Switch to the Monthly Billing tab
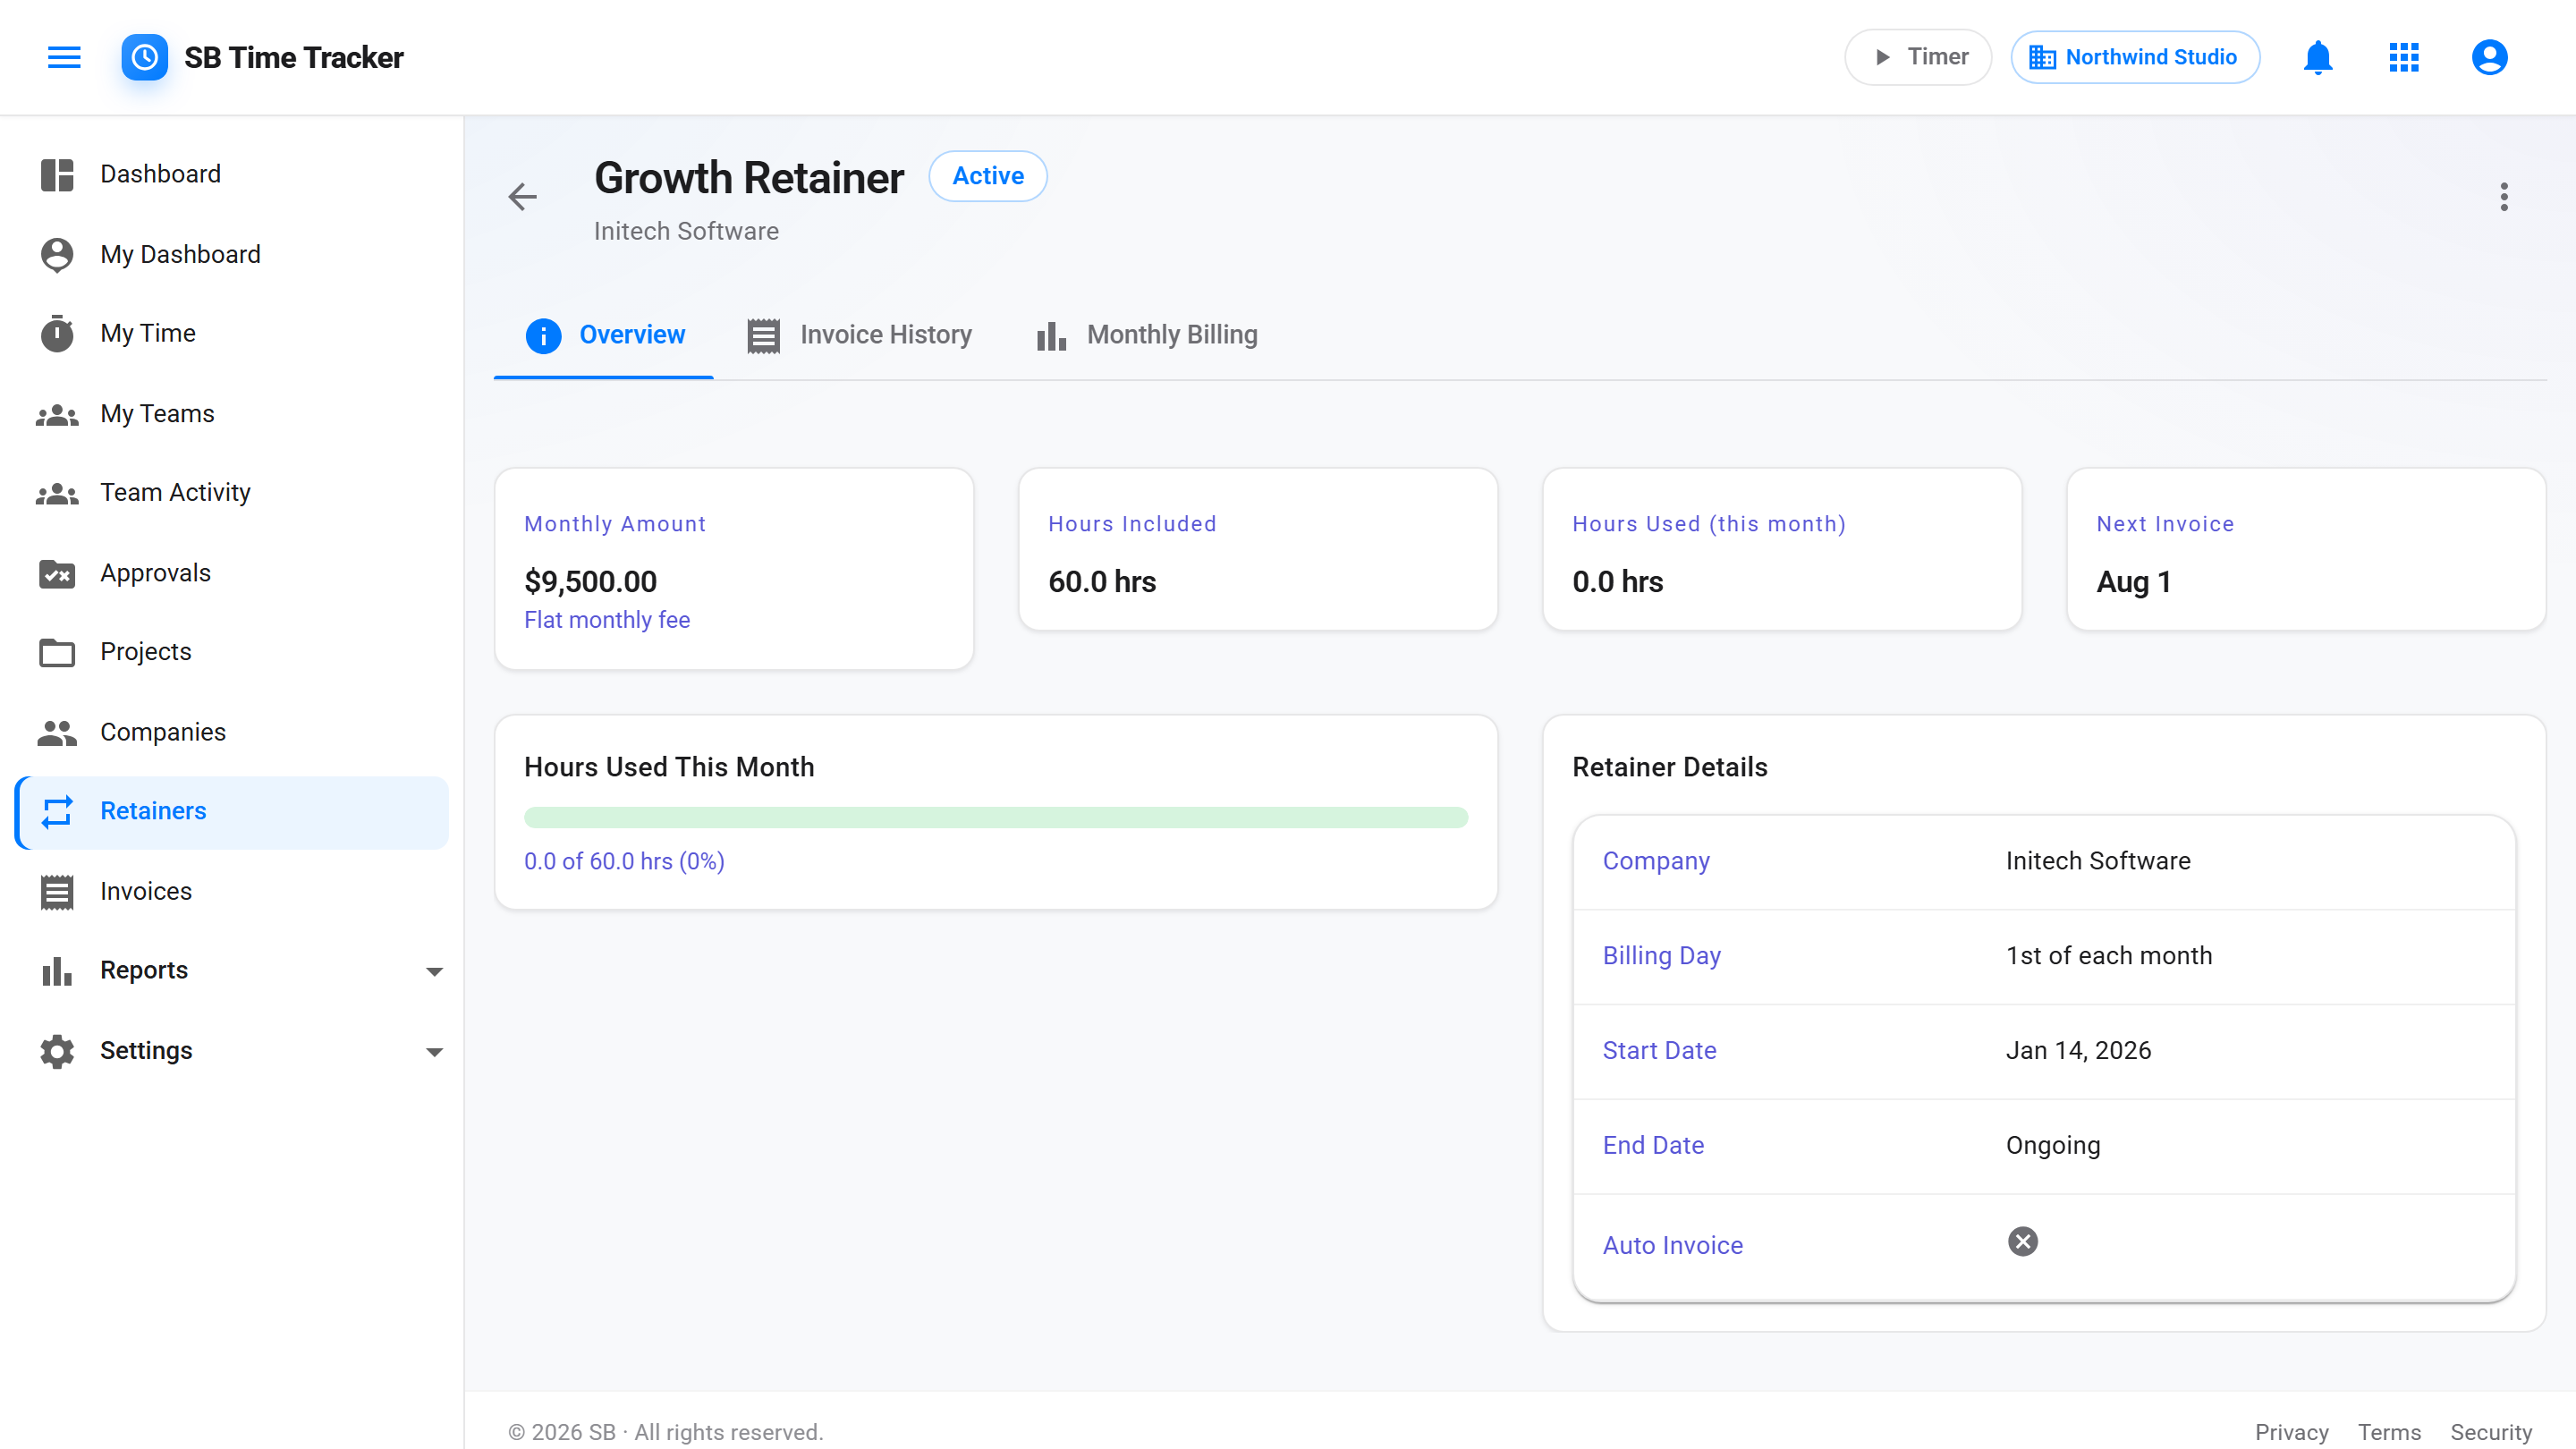The image size is (2576, 1449). pyautogui.click(x=1148, y=335)
